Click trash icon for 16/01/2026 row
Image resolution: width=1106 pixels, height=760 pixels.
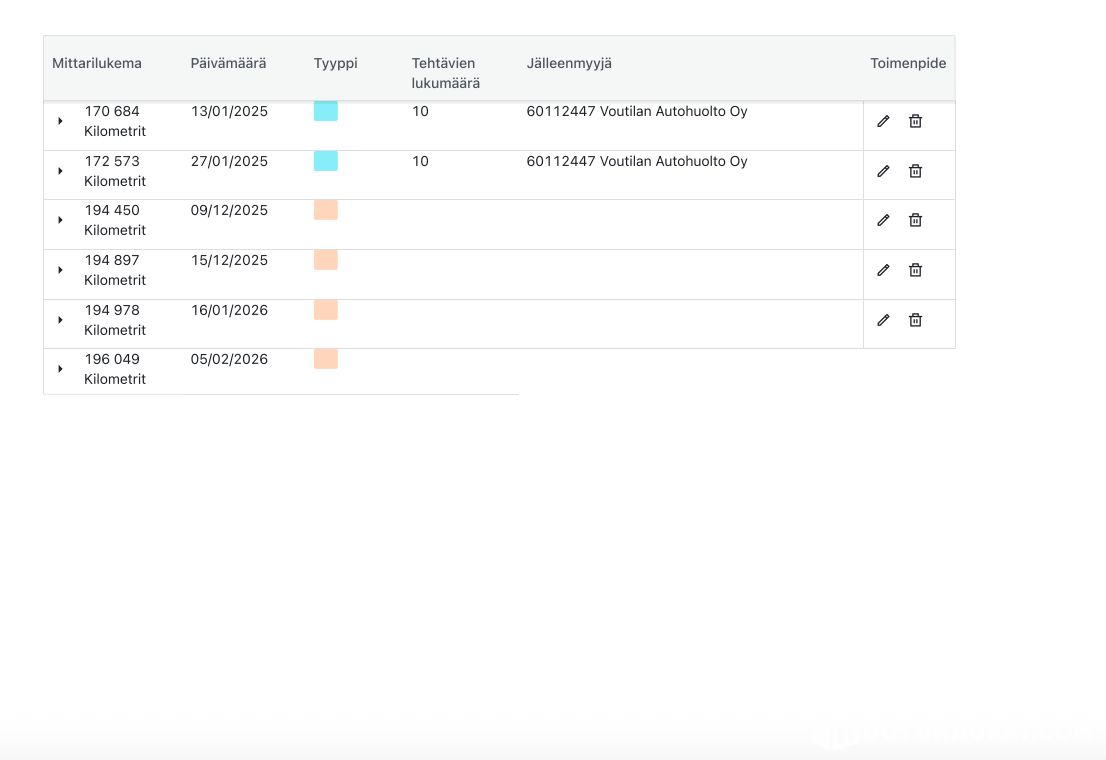point(915,320)
